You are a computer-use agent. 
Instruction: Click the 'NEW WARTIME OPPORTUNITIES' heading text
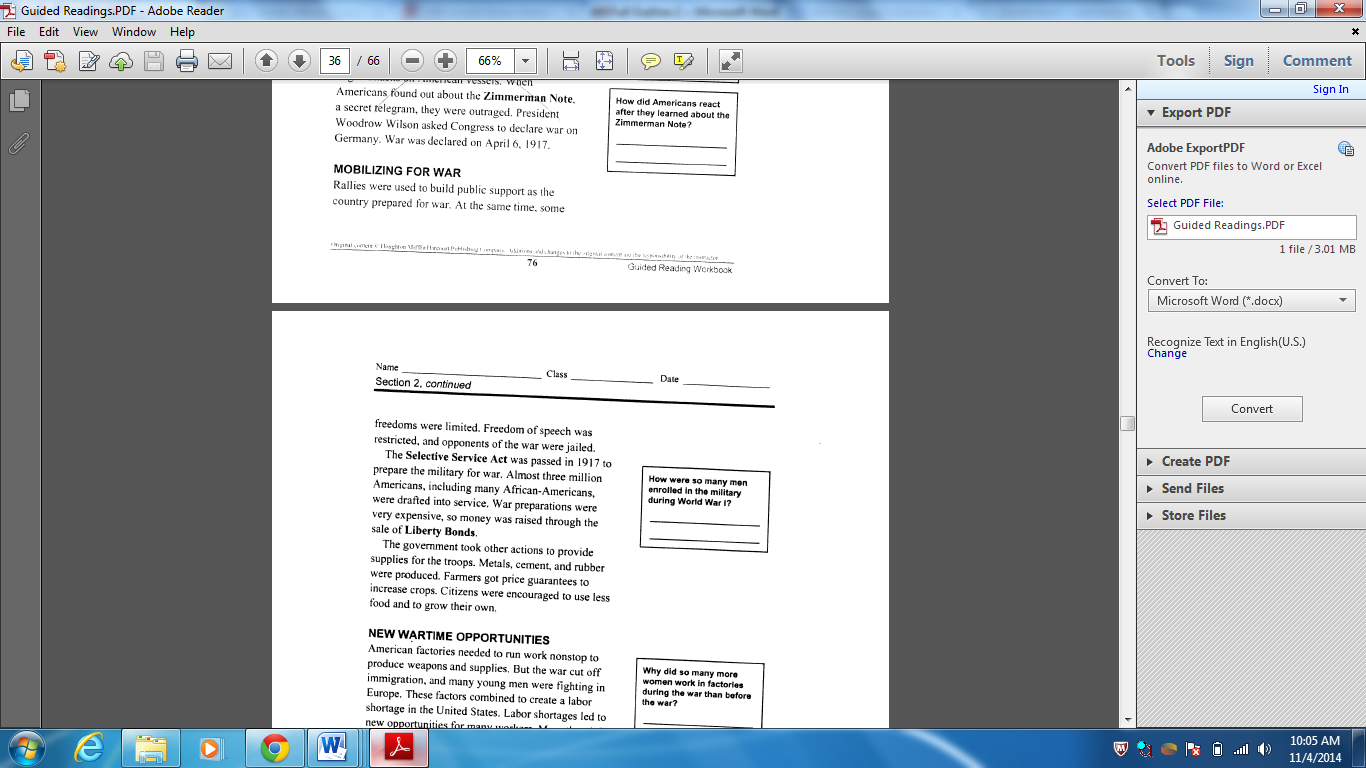pyautogui.click(x=459, y=637)
